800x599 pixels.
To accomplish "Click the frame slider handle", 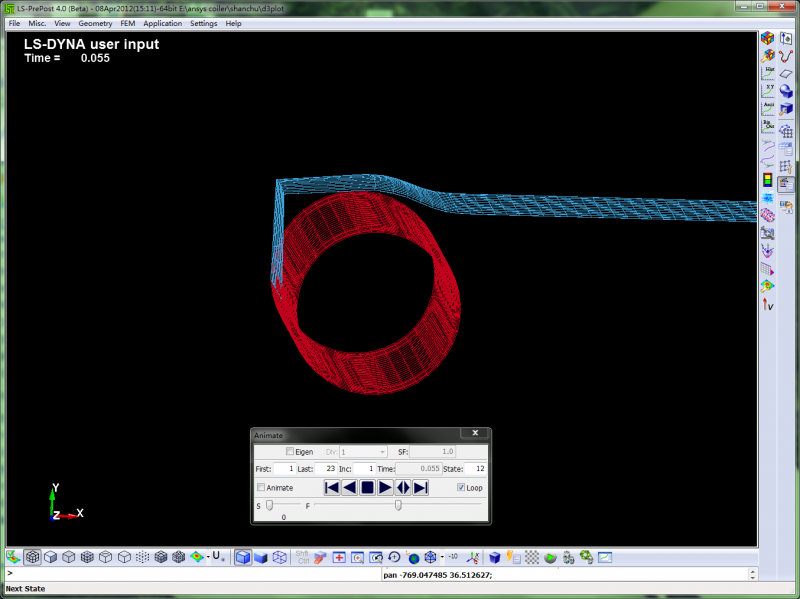I will tap(398, 505).
